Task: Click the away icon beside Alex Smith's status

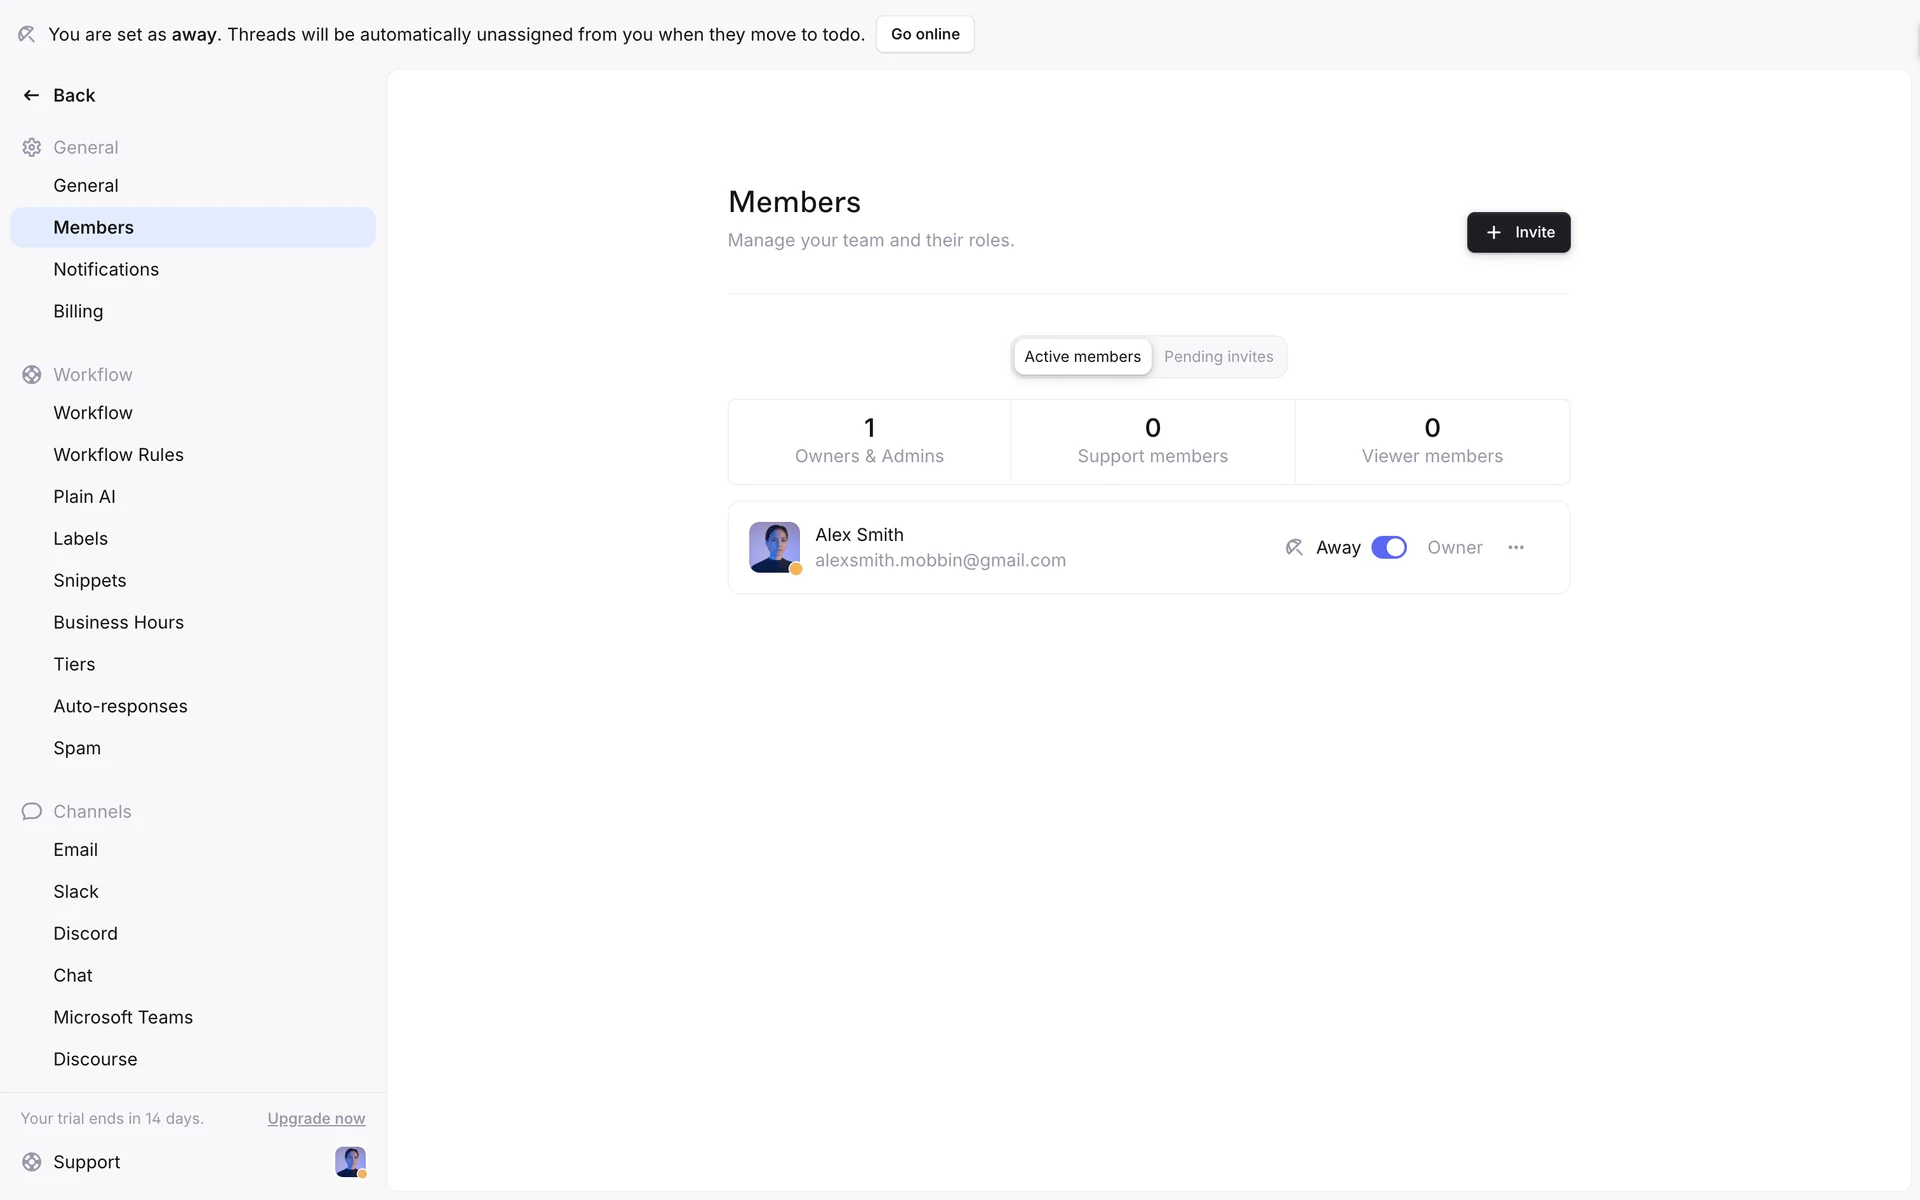Action: pyautogui.click(x=1294, y=547)
